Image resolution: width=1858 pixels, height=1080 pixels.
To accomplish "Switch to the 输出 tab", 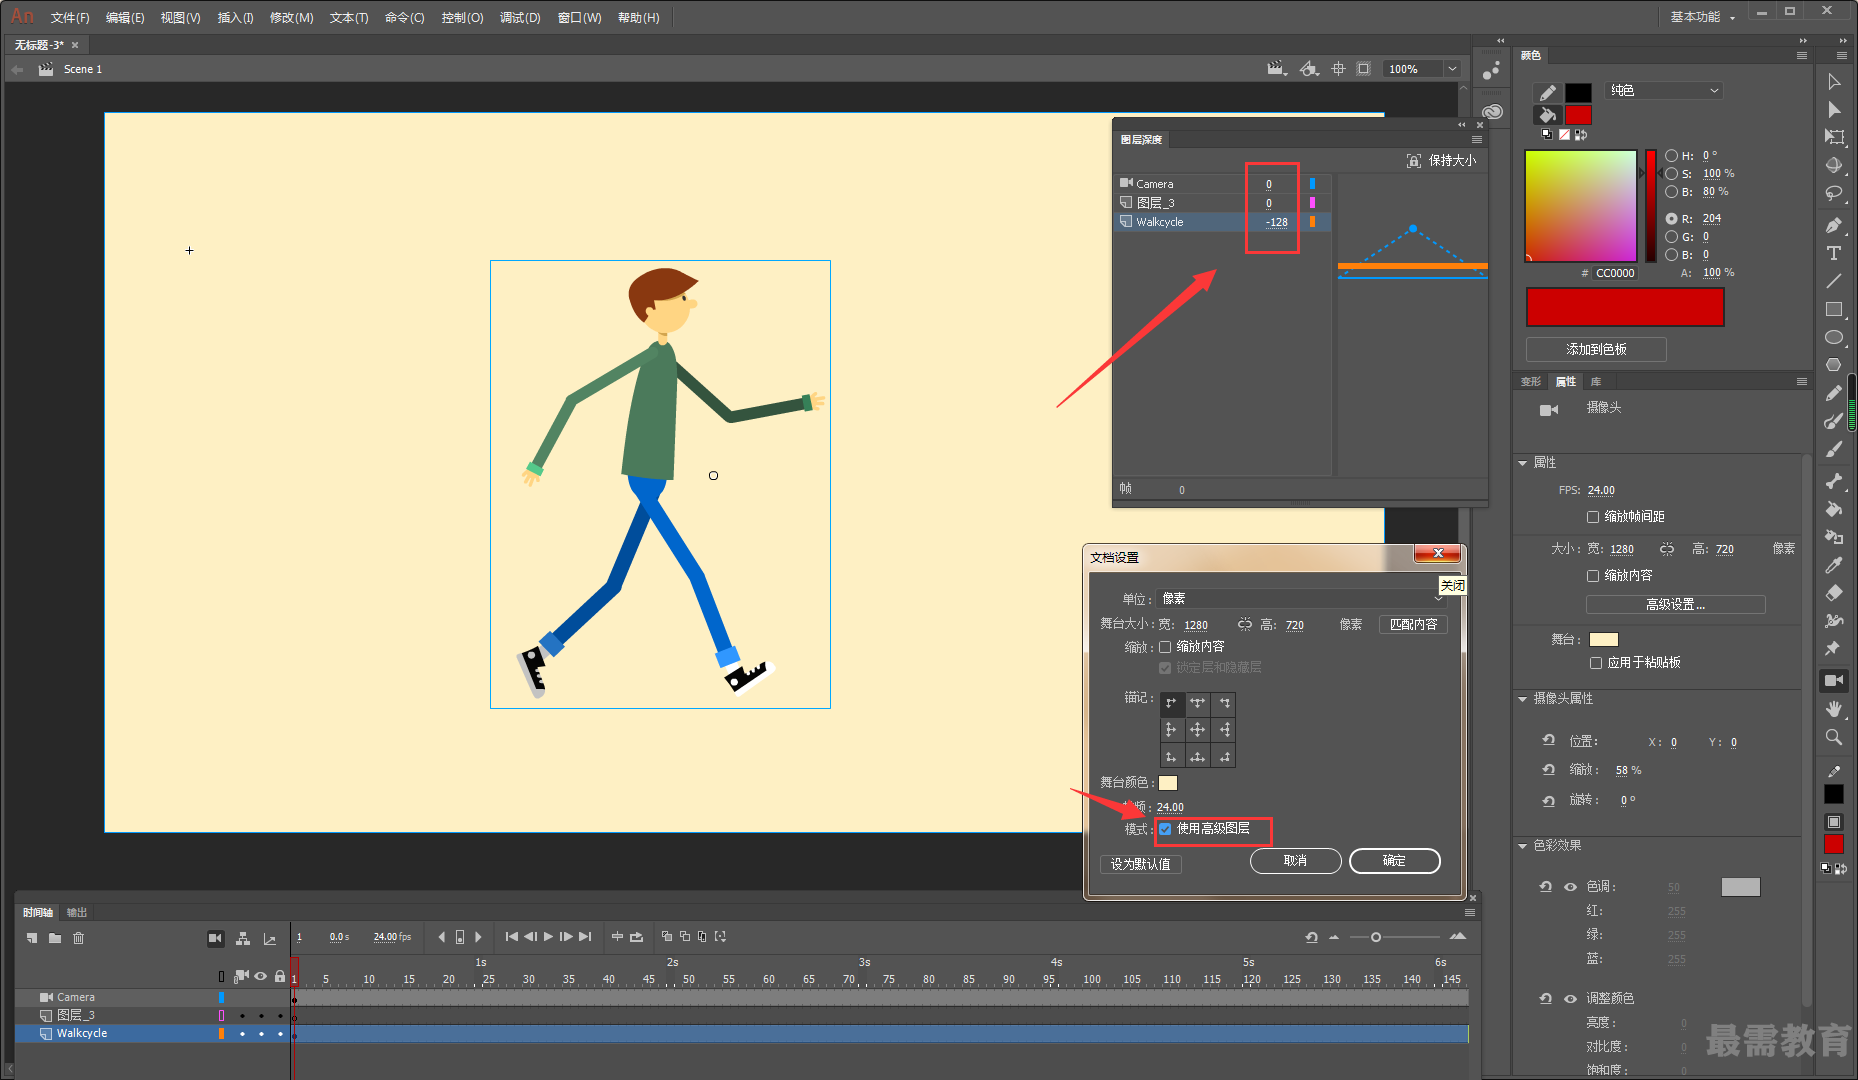I will click(77, 912).
